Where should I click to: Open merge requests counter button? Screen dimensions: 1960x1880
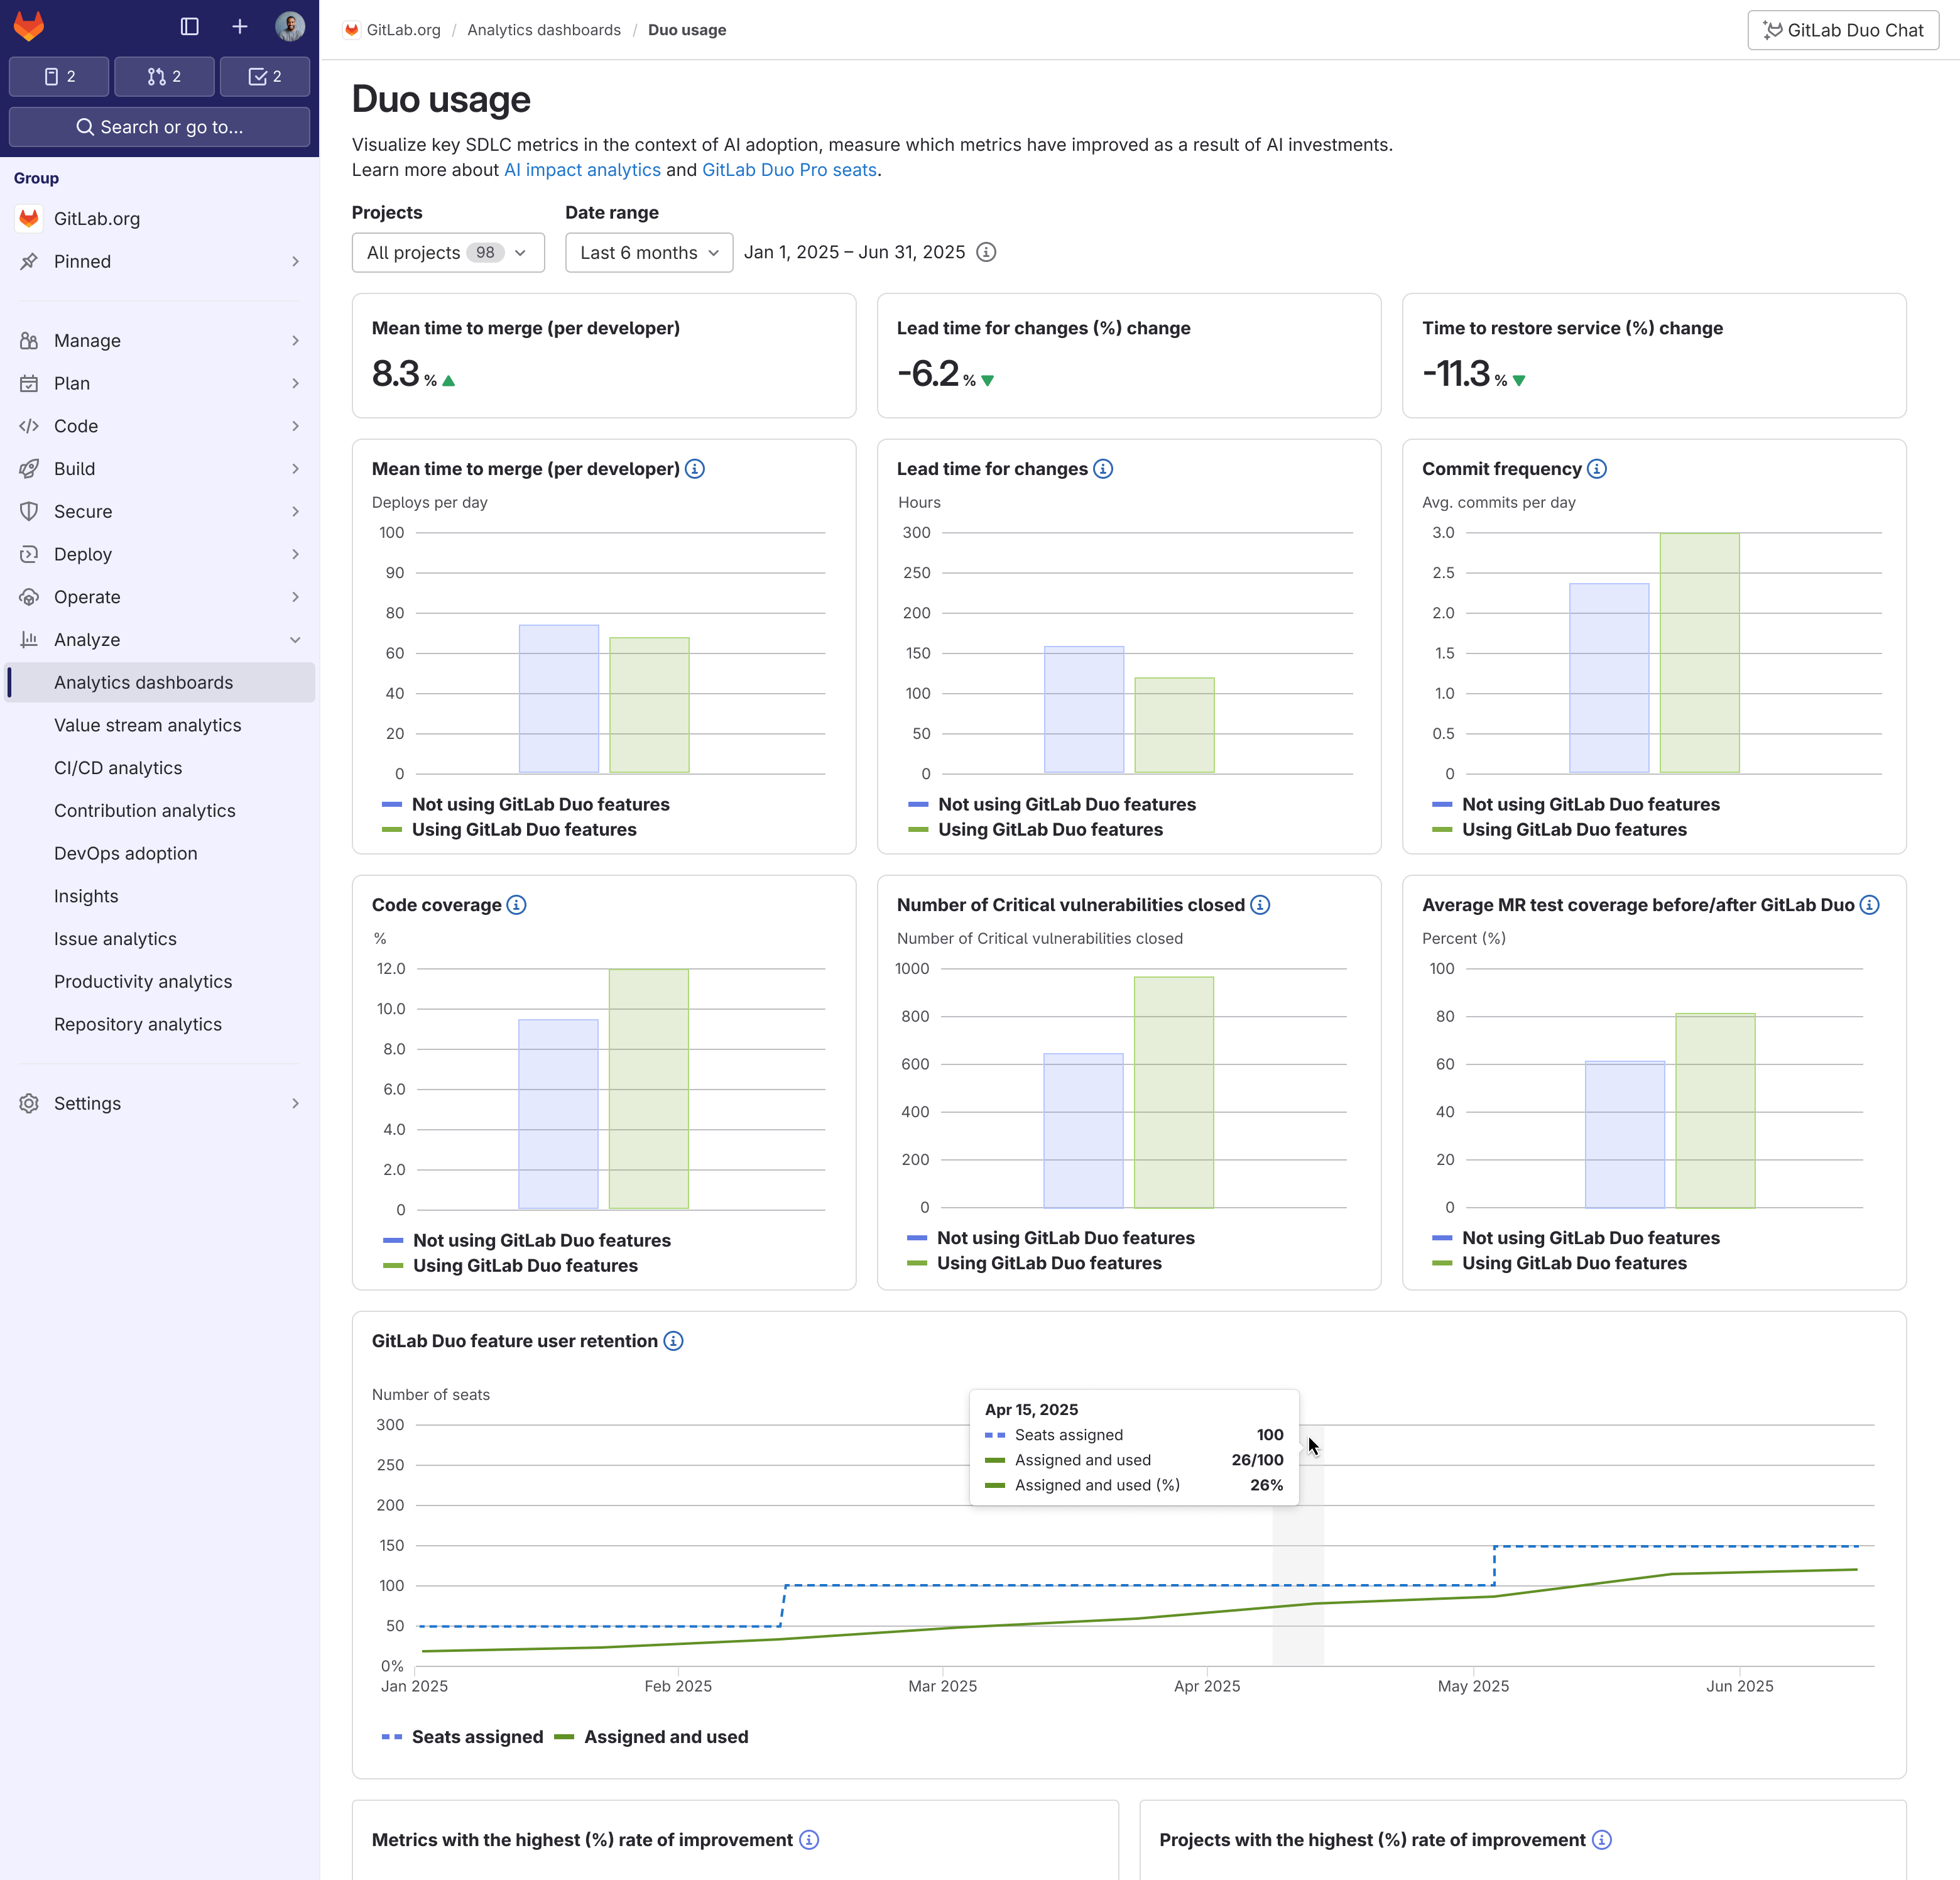[164, 76]
